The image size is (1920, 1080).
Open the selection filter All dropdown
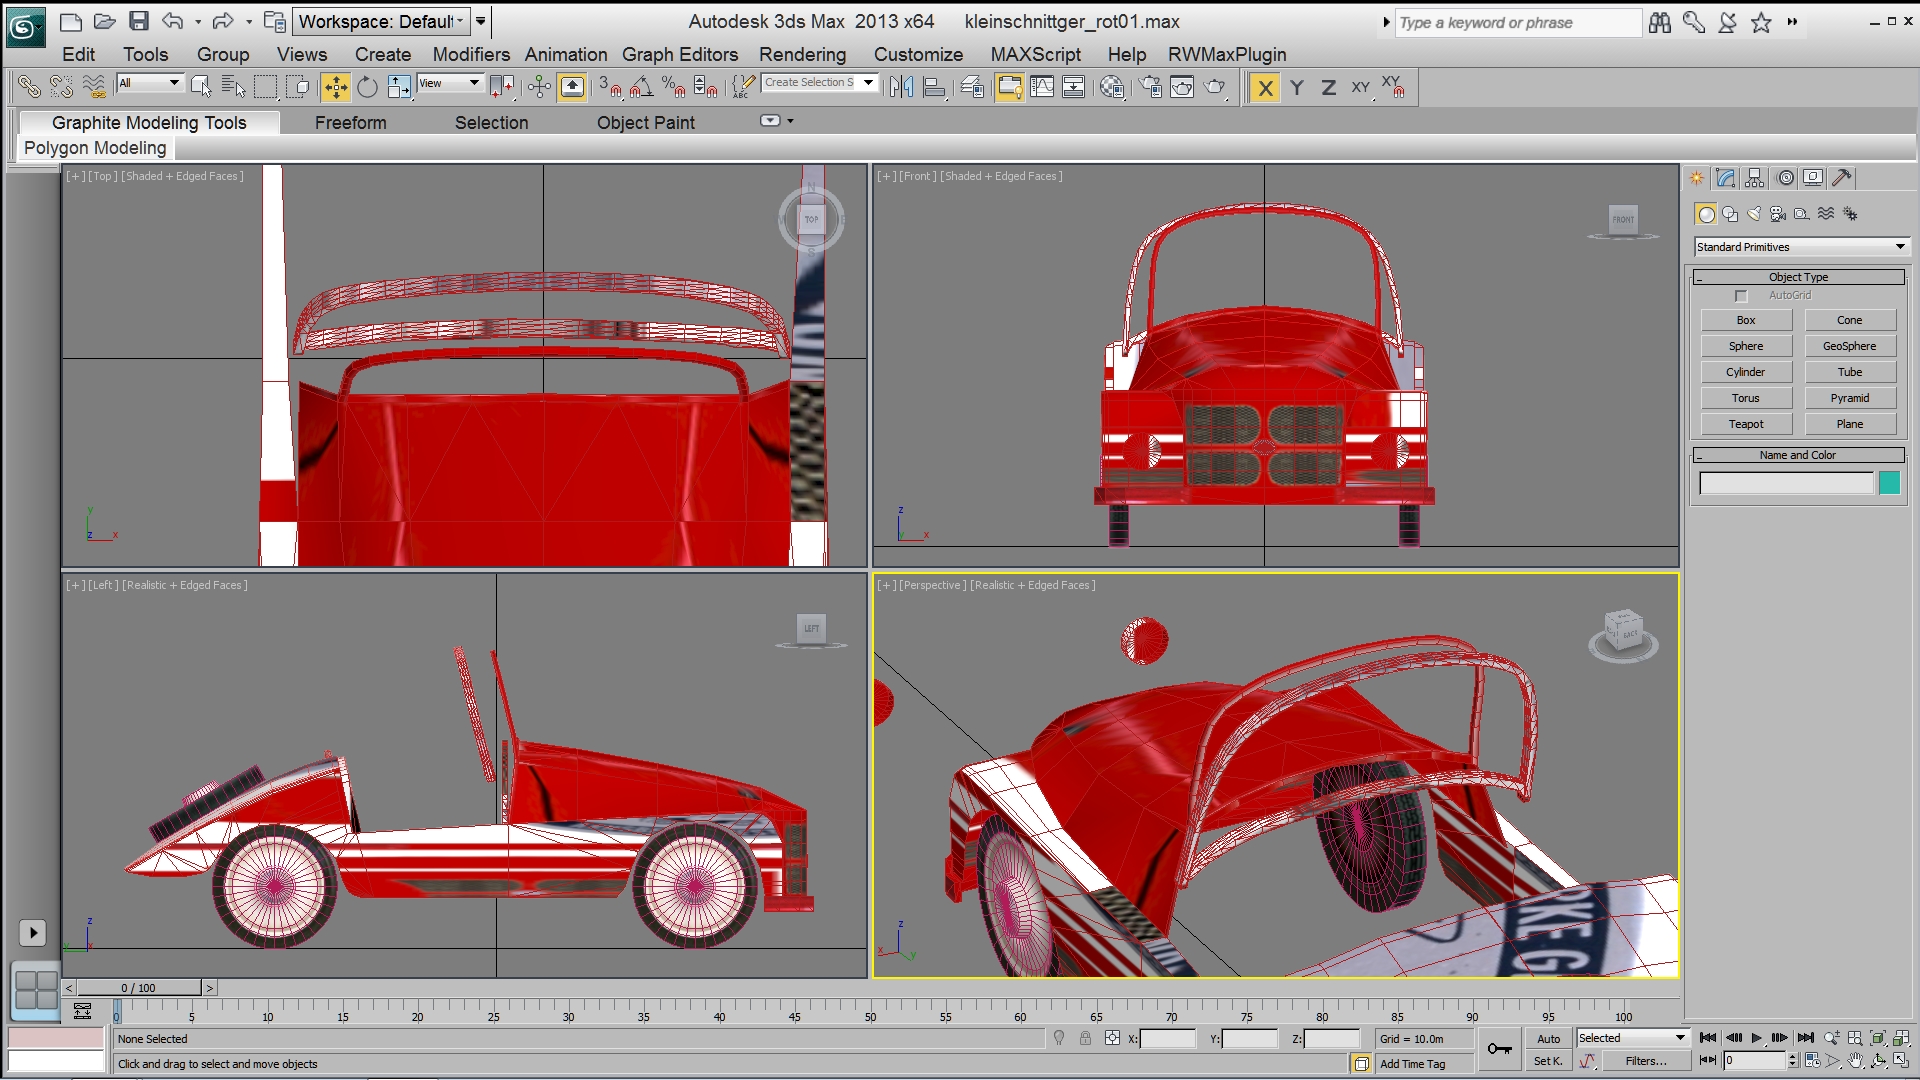click(149, 84)
